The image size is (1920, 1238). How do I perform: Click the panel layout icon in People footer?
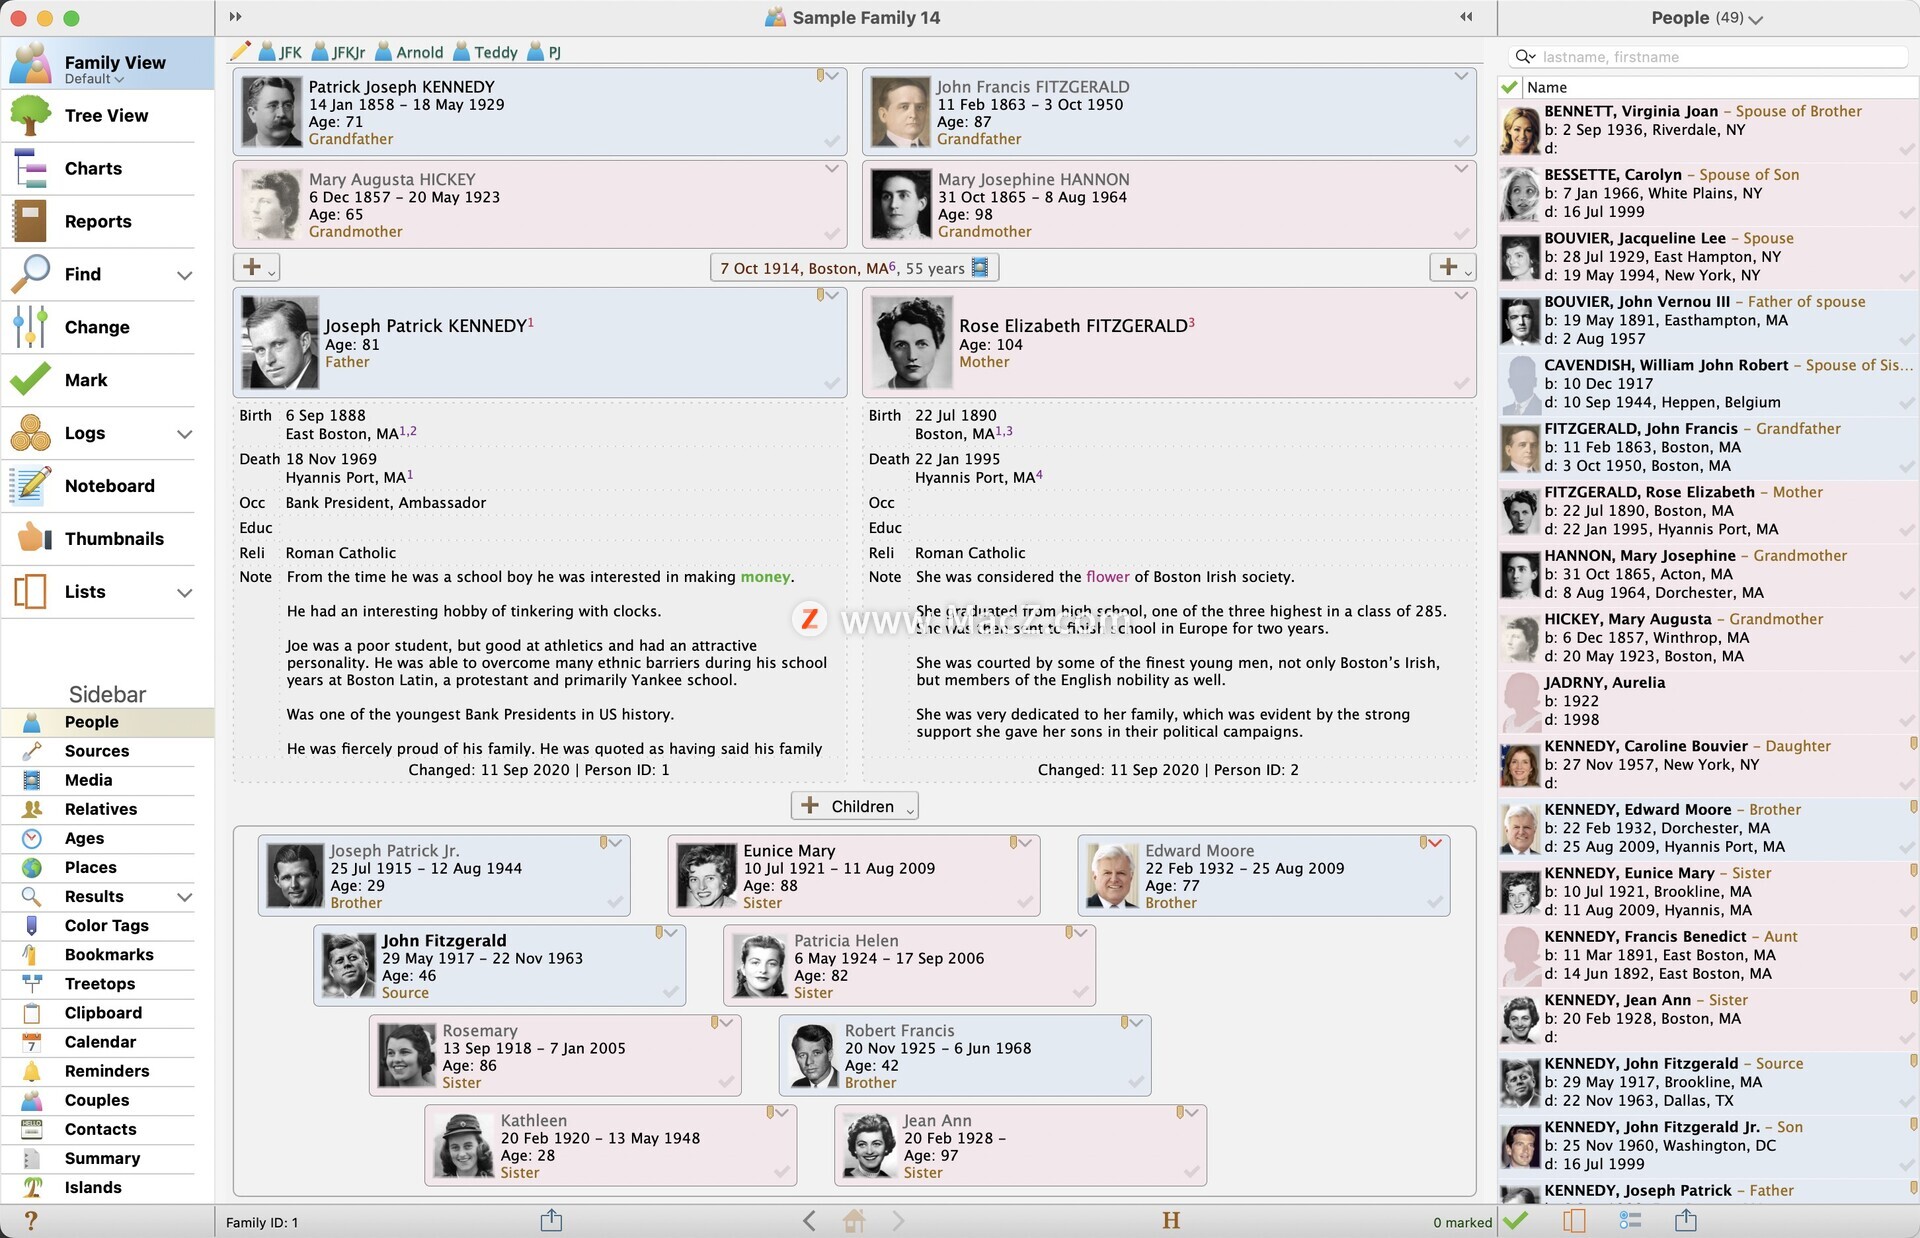point(1574,1220)
